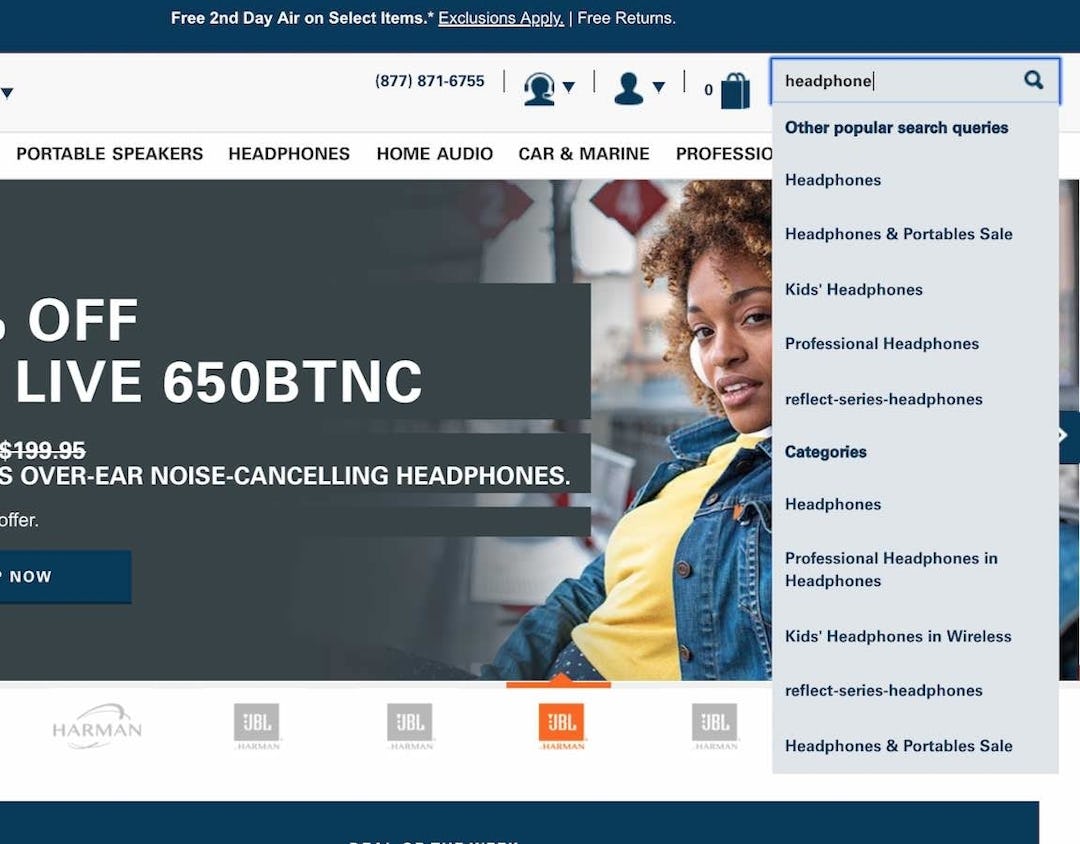1080x844 pixels.
Task: Expand the chevron at the top left
Action: coord(8,92)
